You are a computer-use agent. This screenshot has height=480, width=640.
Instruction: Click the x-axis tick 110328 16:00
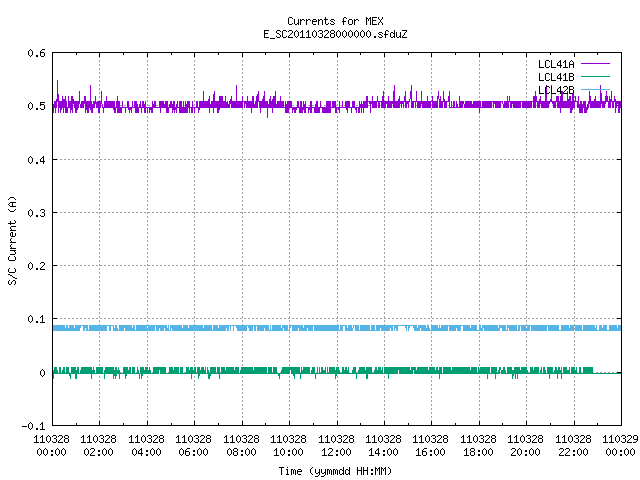[x=431, y=445]
